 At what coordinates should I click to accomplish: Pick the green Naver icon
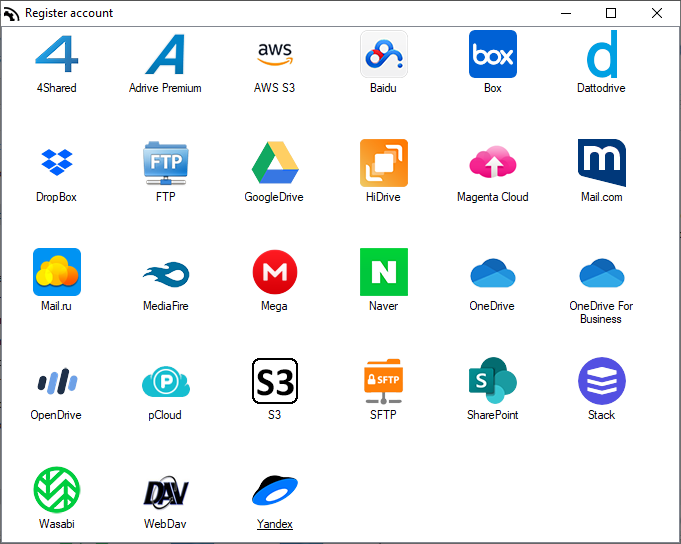click(x=383, y=272)
